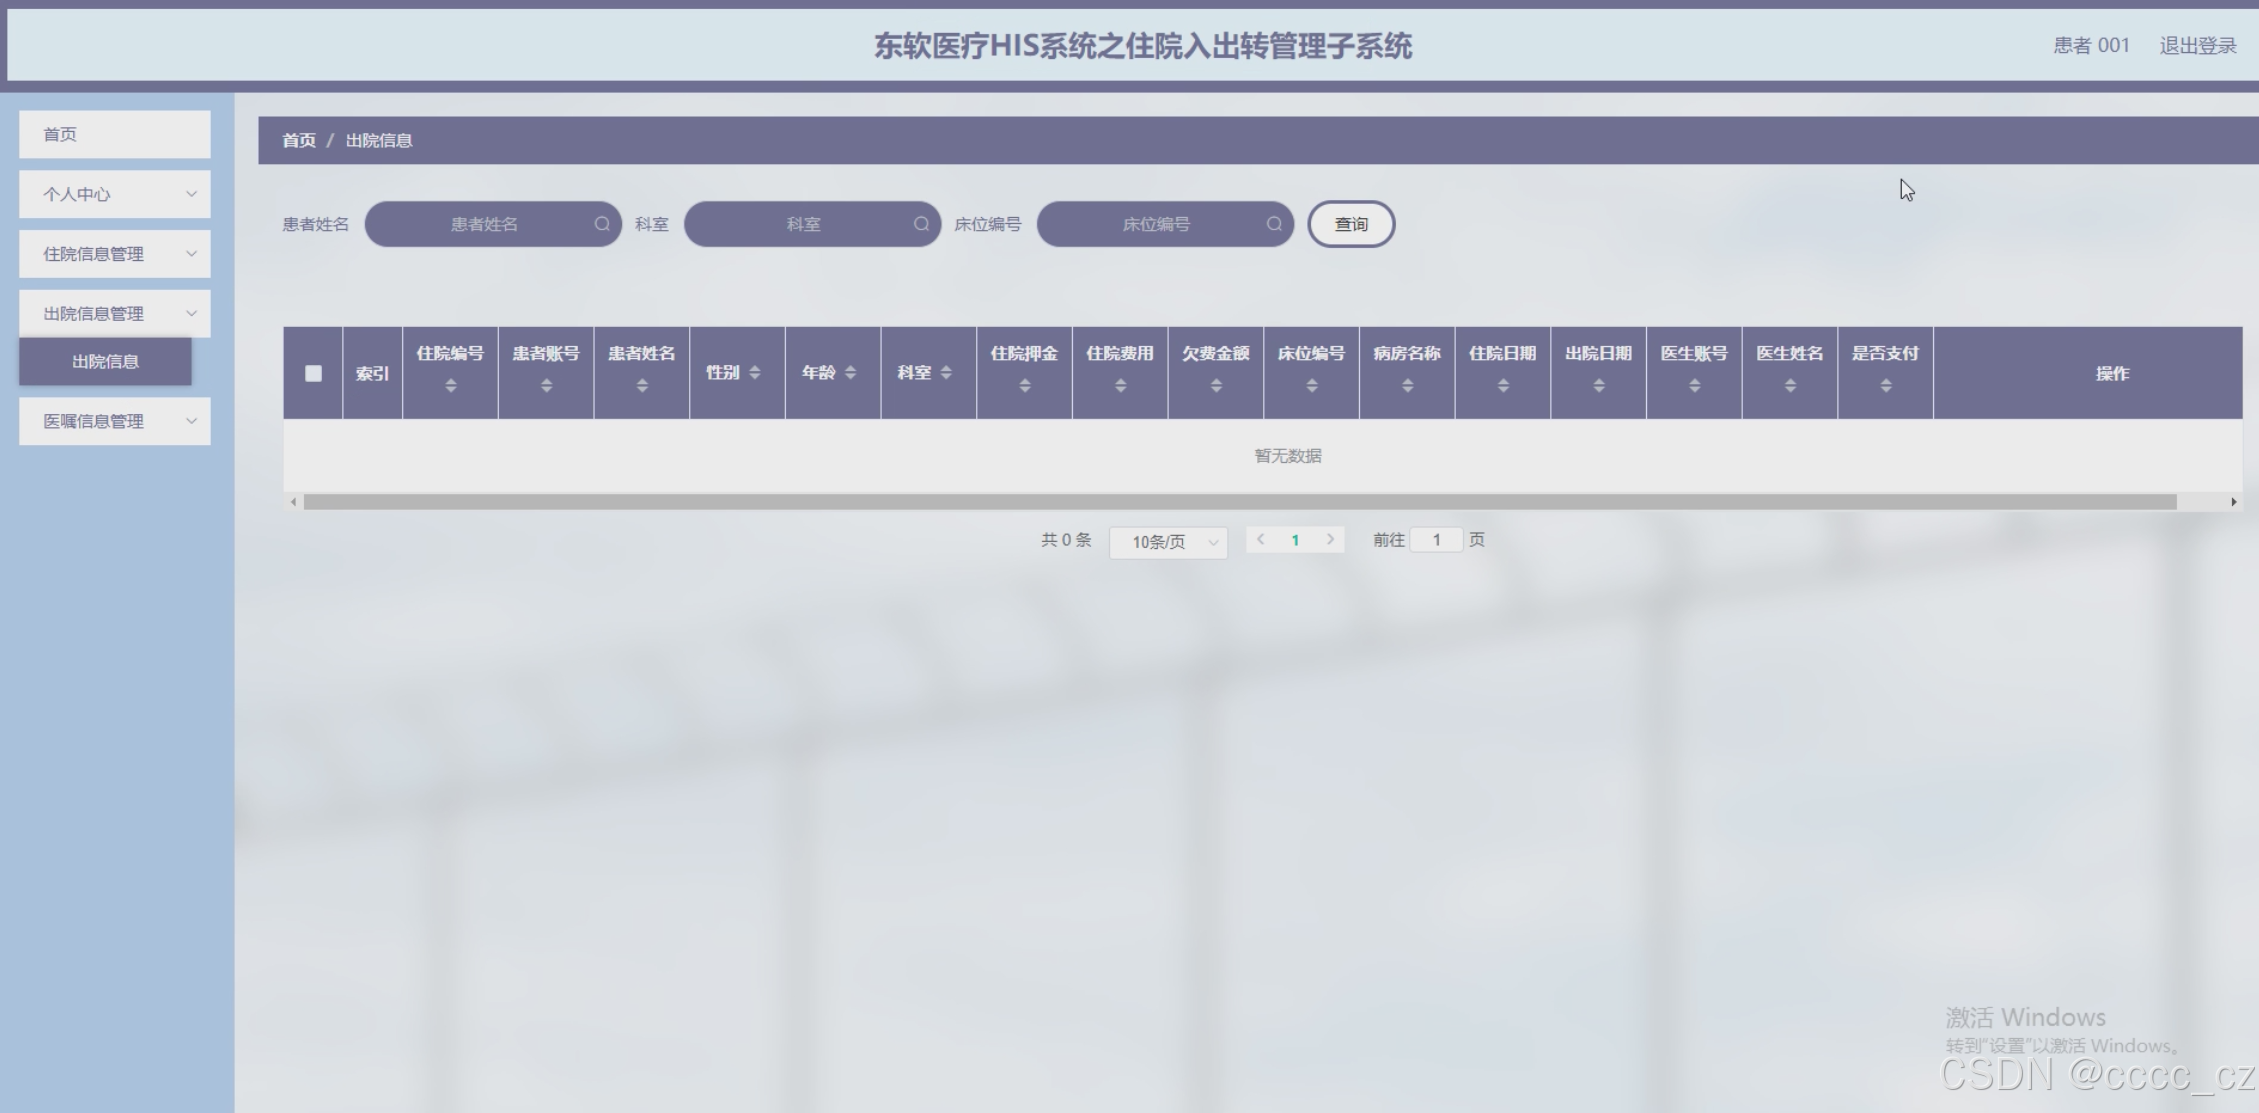Screen dimensions: 2259x1113
Task: Open the 10条/页 page size dropdown
Action: pyautogui.click(x=1168, y=542)
